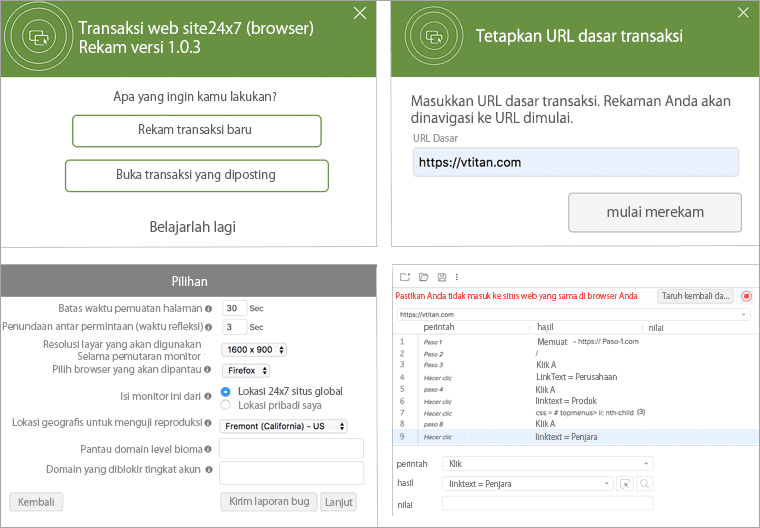Select row with css = # topmenus
The width and height of the screenshot is (760, 528).
[575, 413]
